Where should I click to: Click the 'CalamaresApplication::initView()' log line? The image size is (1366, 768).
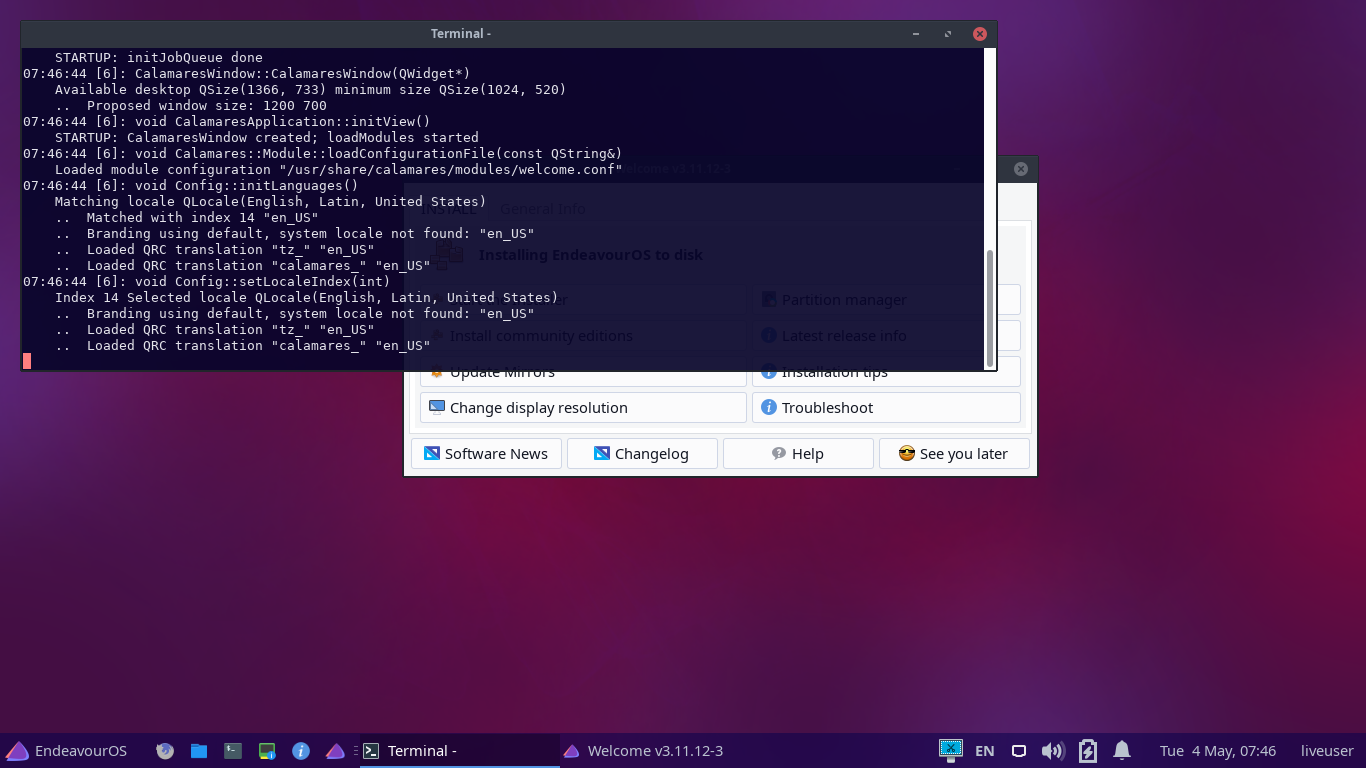pos(227,122)
